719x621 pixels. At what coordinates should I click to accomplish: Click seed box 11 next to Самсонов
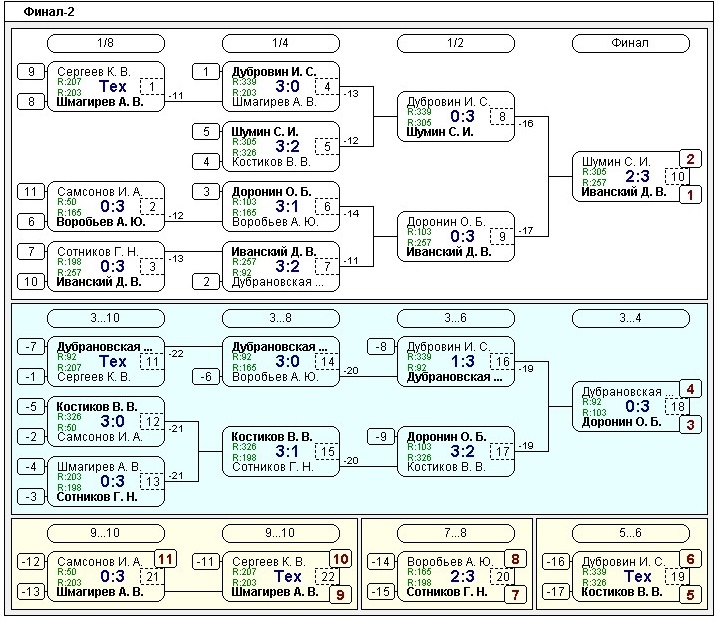click(31, 191)
